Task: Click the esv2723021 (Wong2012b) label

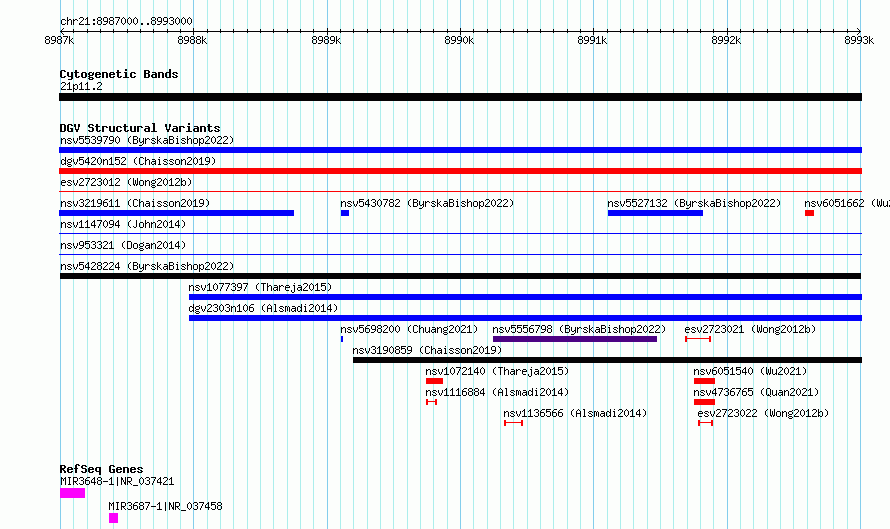Action: [x=750, y=329]
